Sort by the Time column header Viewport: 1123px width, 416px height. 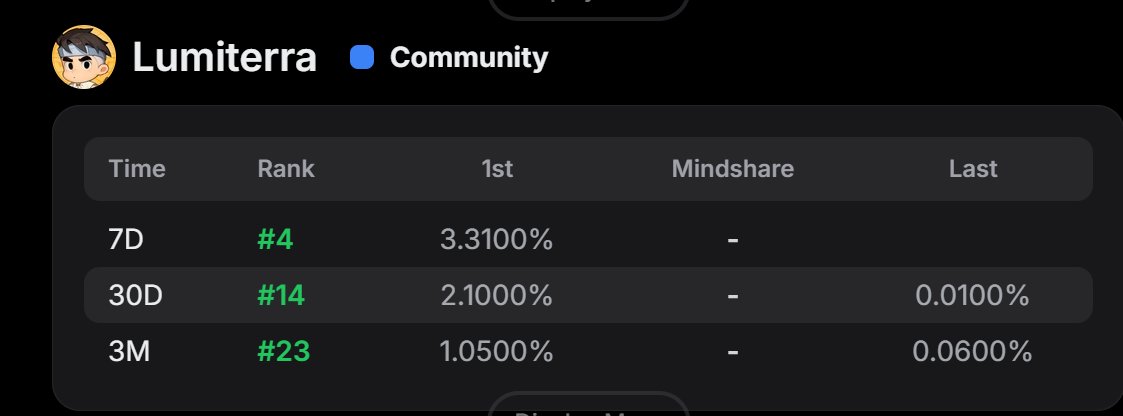(x=137, y=169)
